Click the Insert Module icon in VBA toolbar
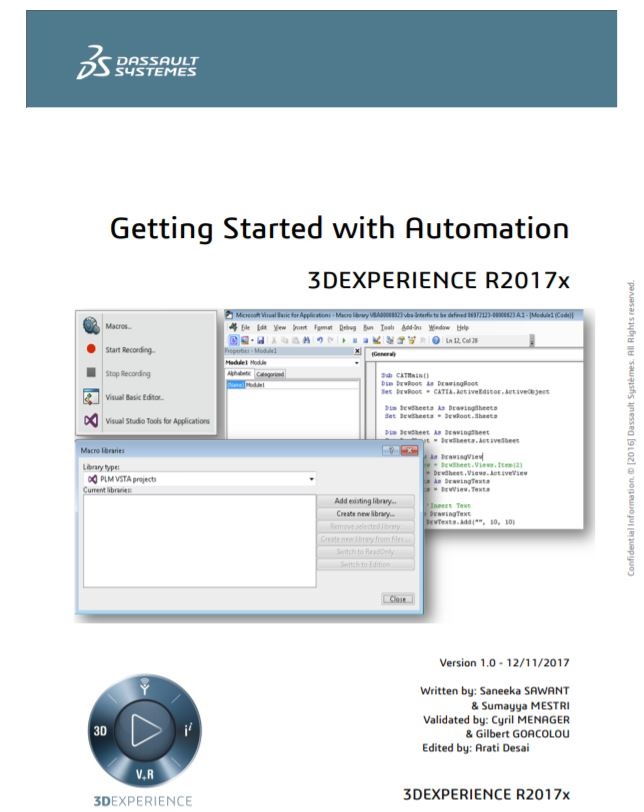The width and height of the screenshot is (644, 812). [x=244, y=340]
